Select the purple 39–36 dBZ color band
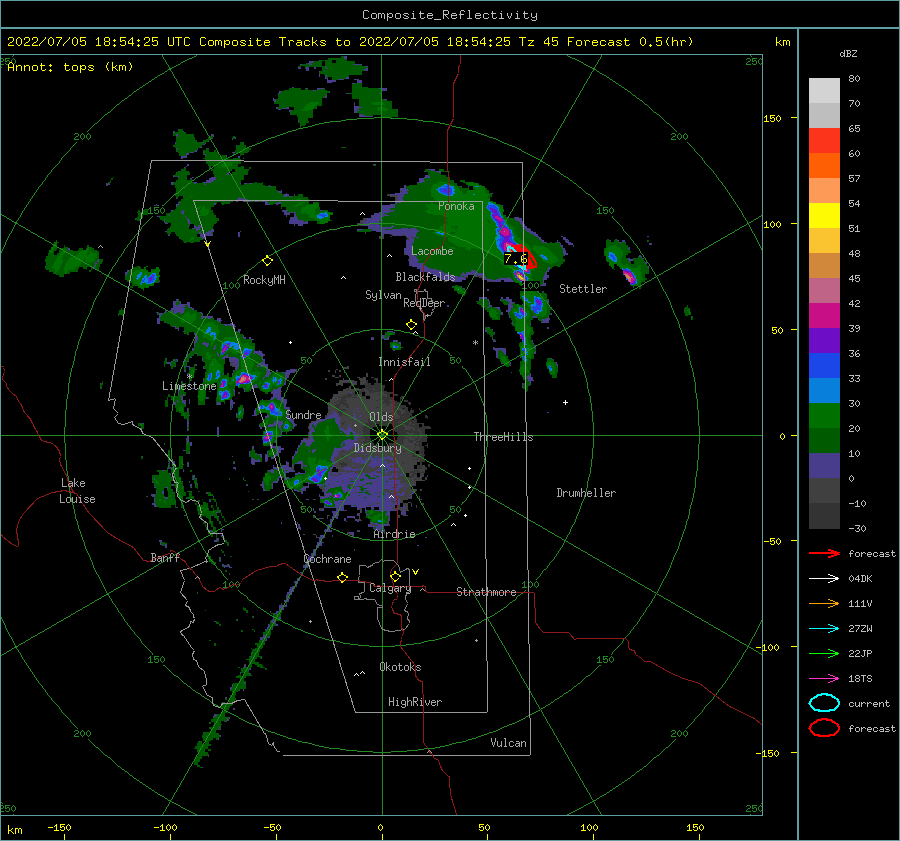900x841 pixels. click(x=824, y=341)
